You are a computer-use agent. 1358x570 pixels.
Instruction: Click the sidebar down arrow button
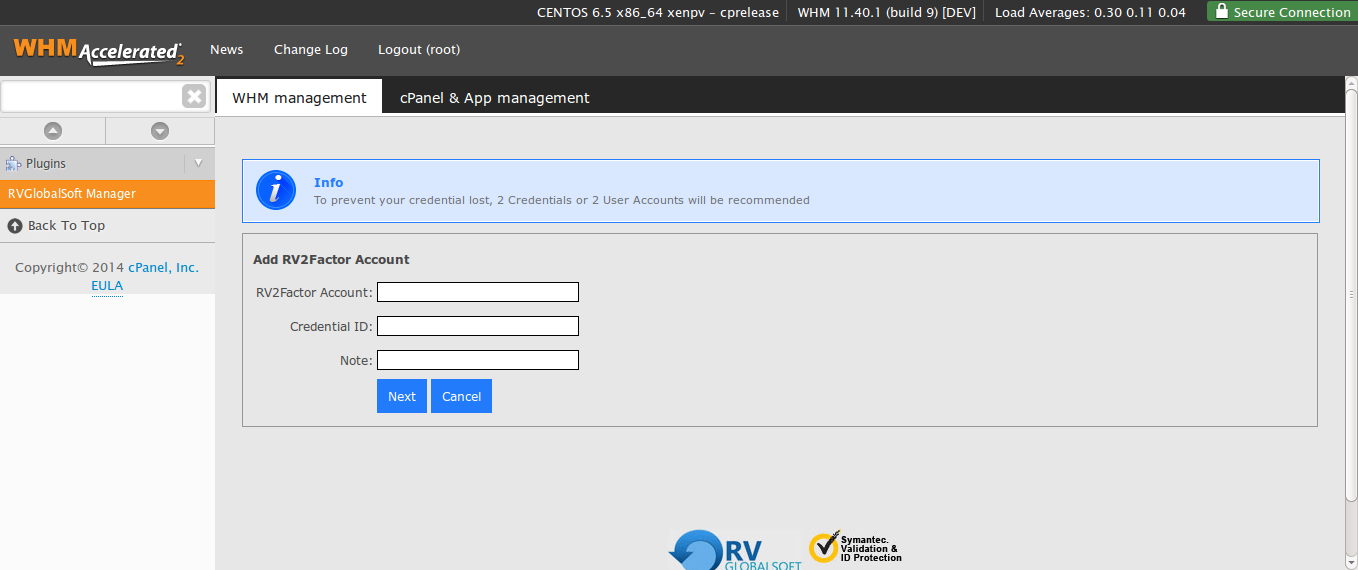point(160,131)
